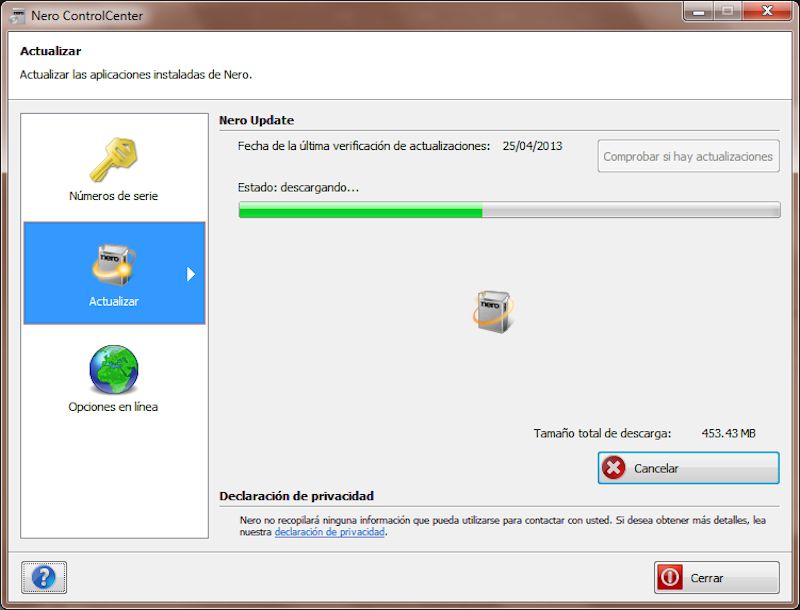Click the 453.43 MB download size value
The image size is (800, 610).
tap(728, 433)
